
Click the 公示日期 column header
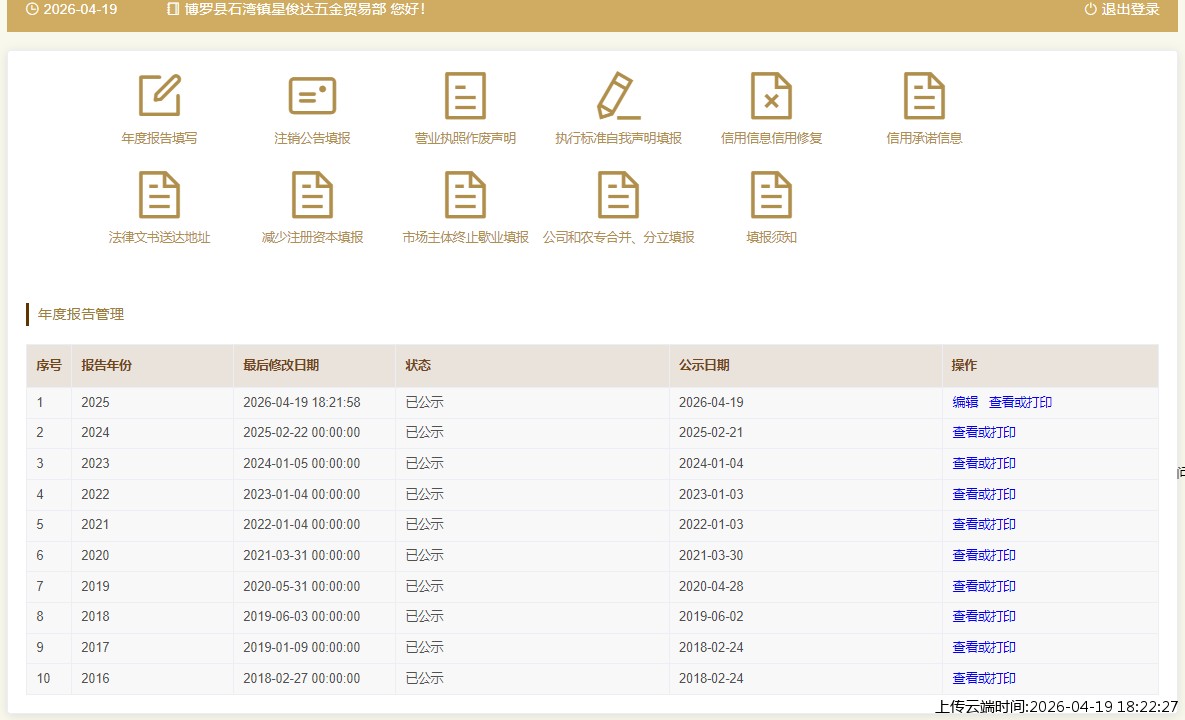(704, 365)
